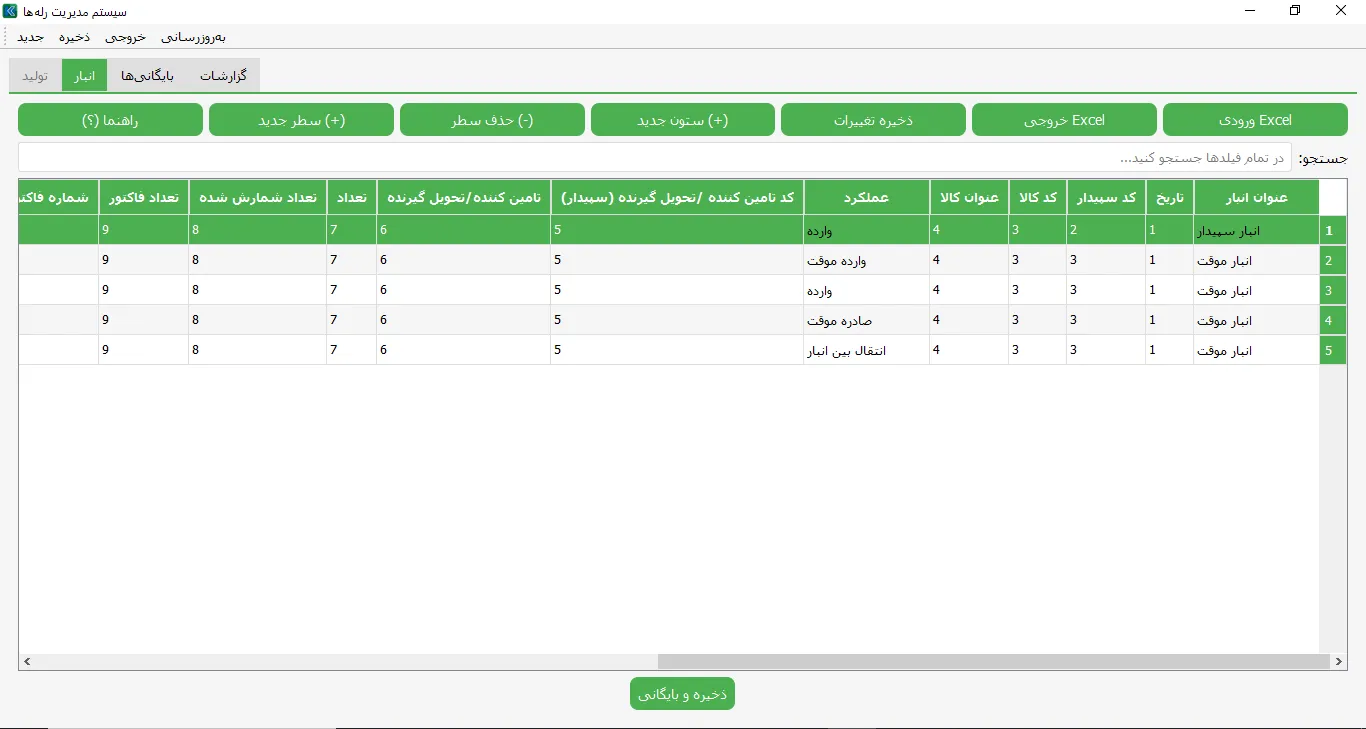Focus the جستجو search field
The height and width of the screenshot is (729, 1366).
[655, 158]
